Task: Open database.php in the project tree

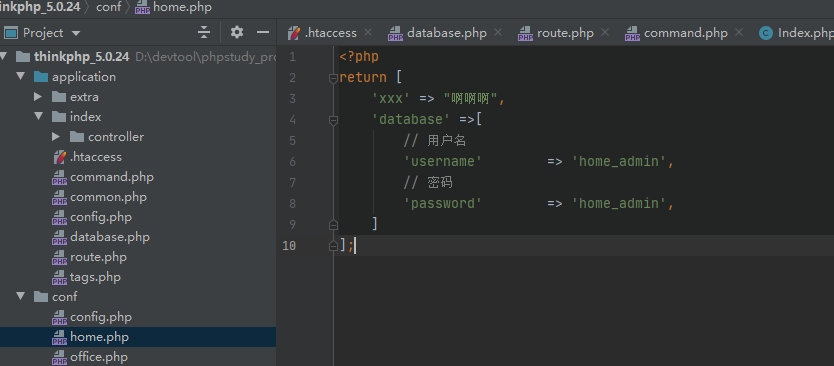Action: [110, 237]
